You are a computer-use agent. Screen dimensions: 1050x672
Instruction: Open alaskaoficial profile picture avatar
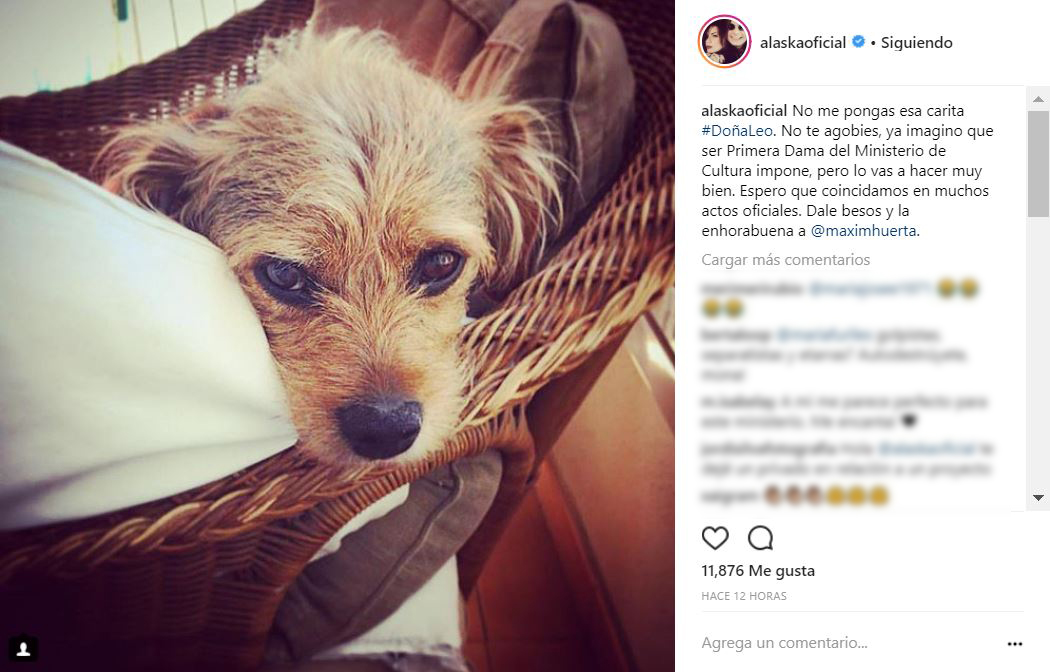(724, 41)
